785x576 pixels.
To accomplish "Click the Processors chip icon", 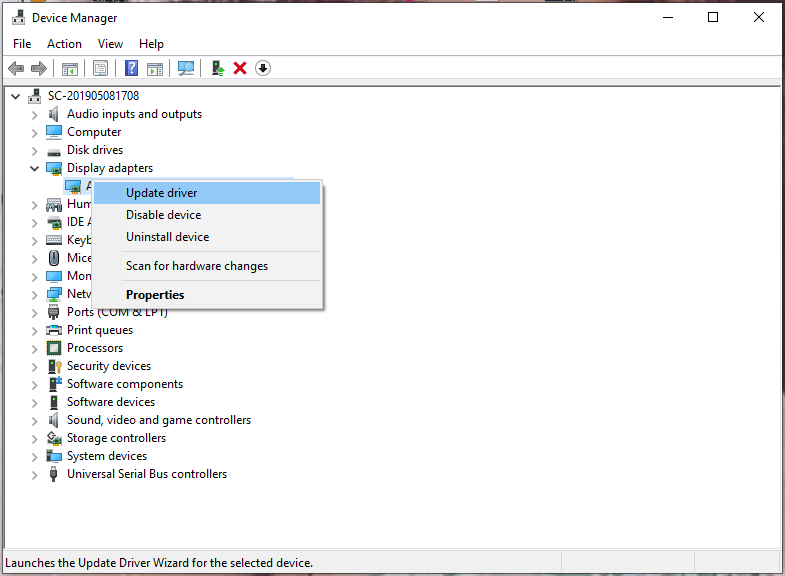I will point(54,348).
